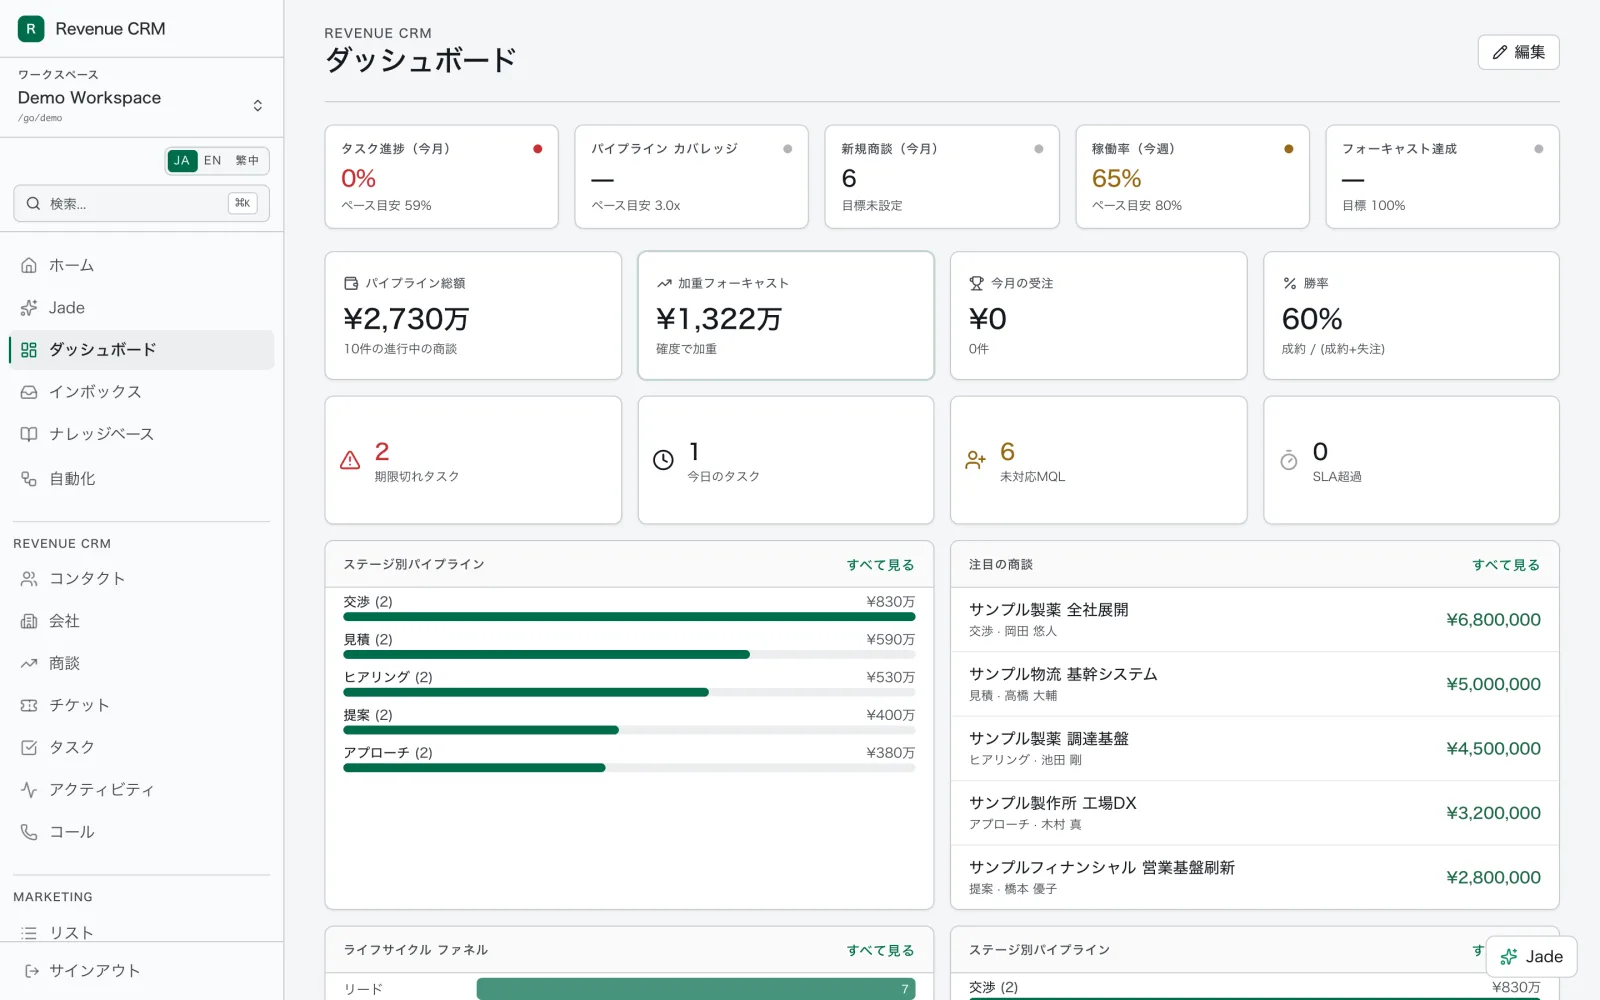Open the 会社 building icon
1600x1000 pixels.
pyautogui.click(x=29, y=621)
